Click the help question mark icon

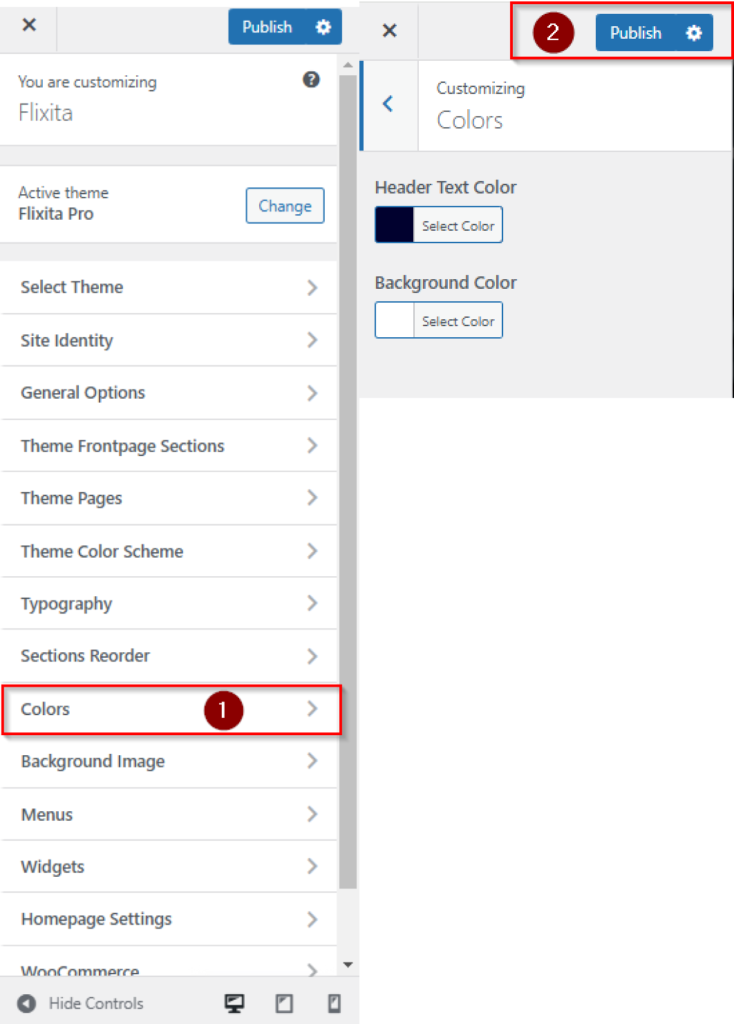(311, 80)
